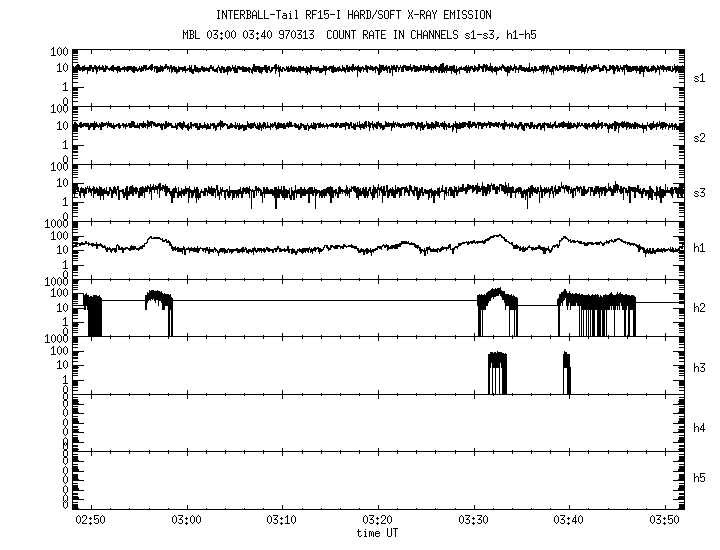Click the s2 channel label
Viewport: 720px width, 550px height.
(699, 137)
